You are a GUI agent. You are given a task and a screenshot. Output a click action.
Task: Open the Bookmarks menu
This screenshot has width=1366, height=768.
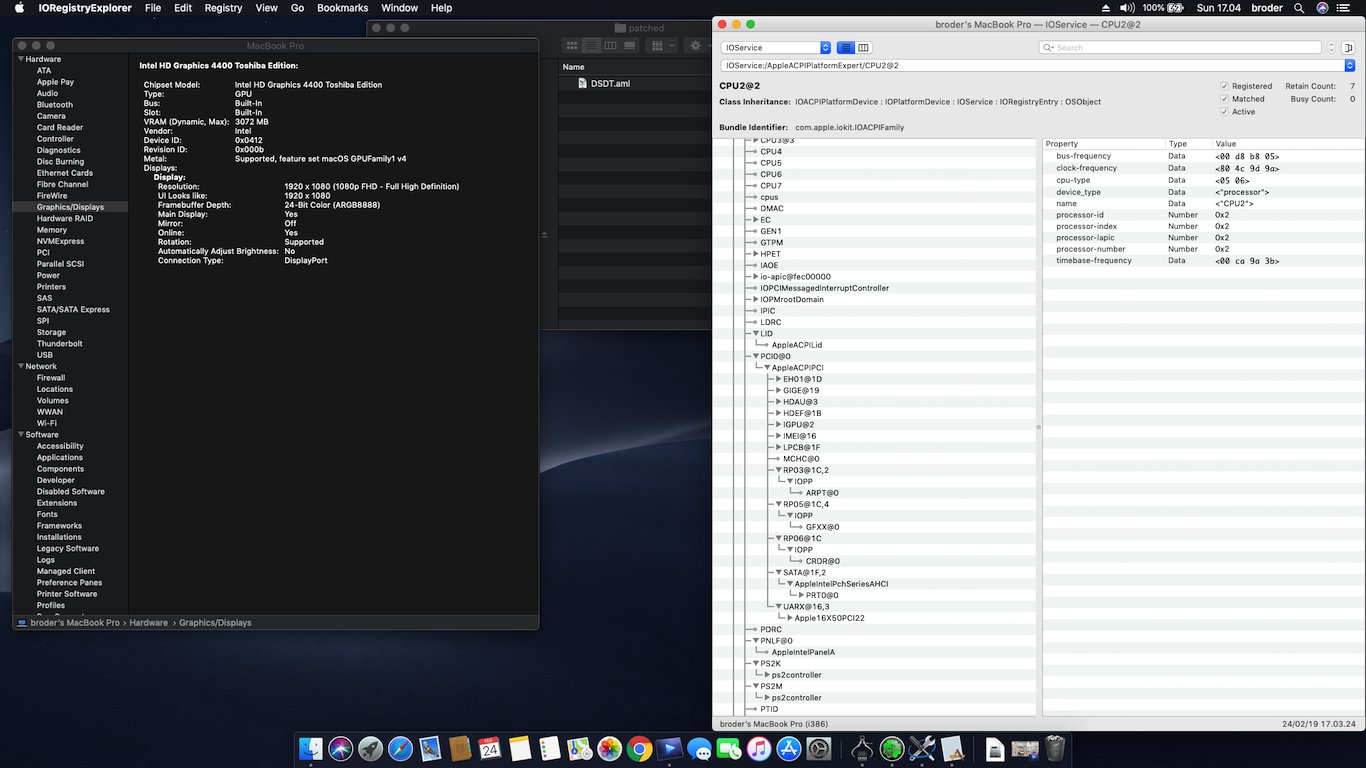pos(343,8)
